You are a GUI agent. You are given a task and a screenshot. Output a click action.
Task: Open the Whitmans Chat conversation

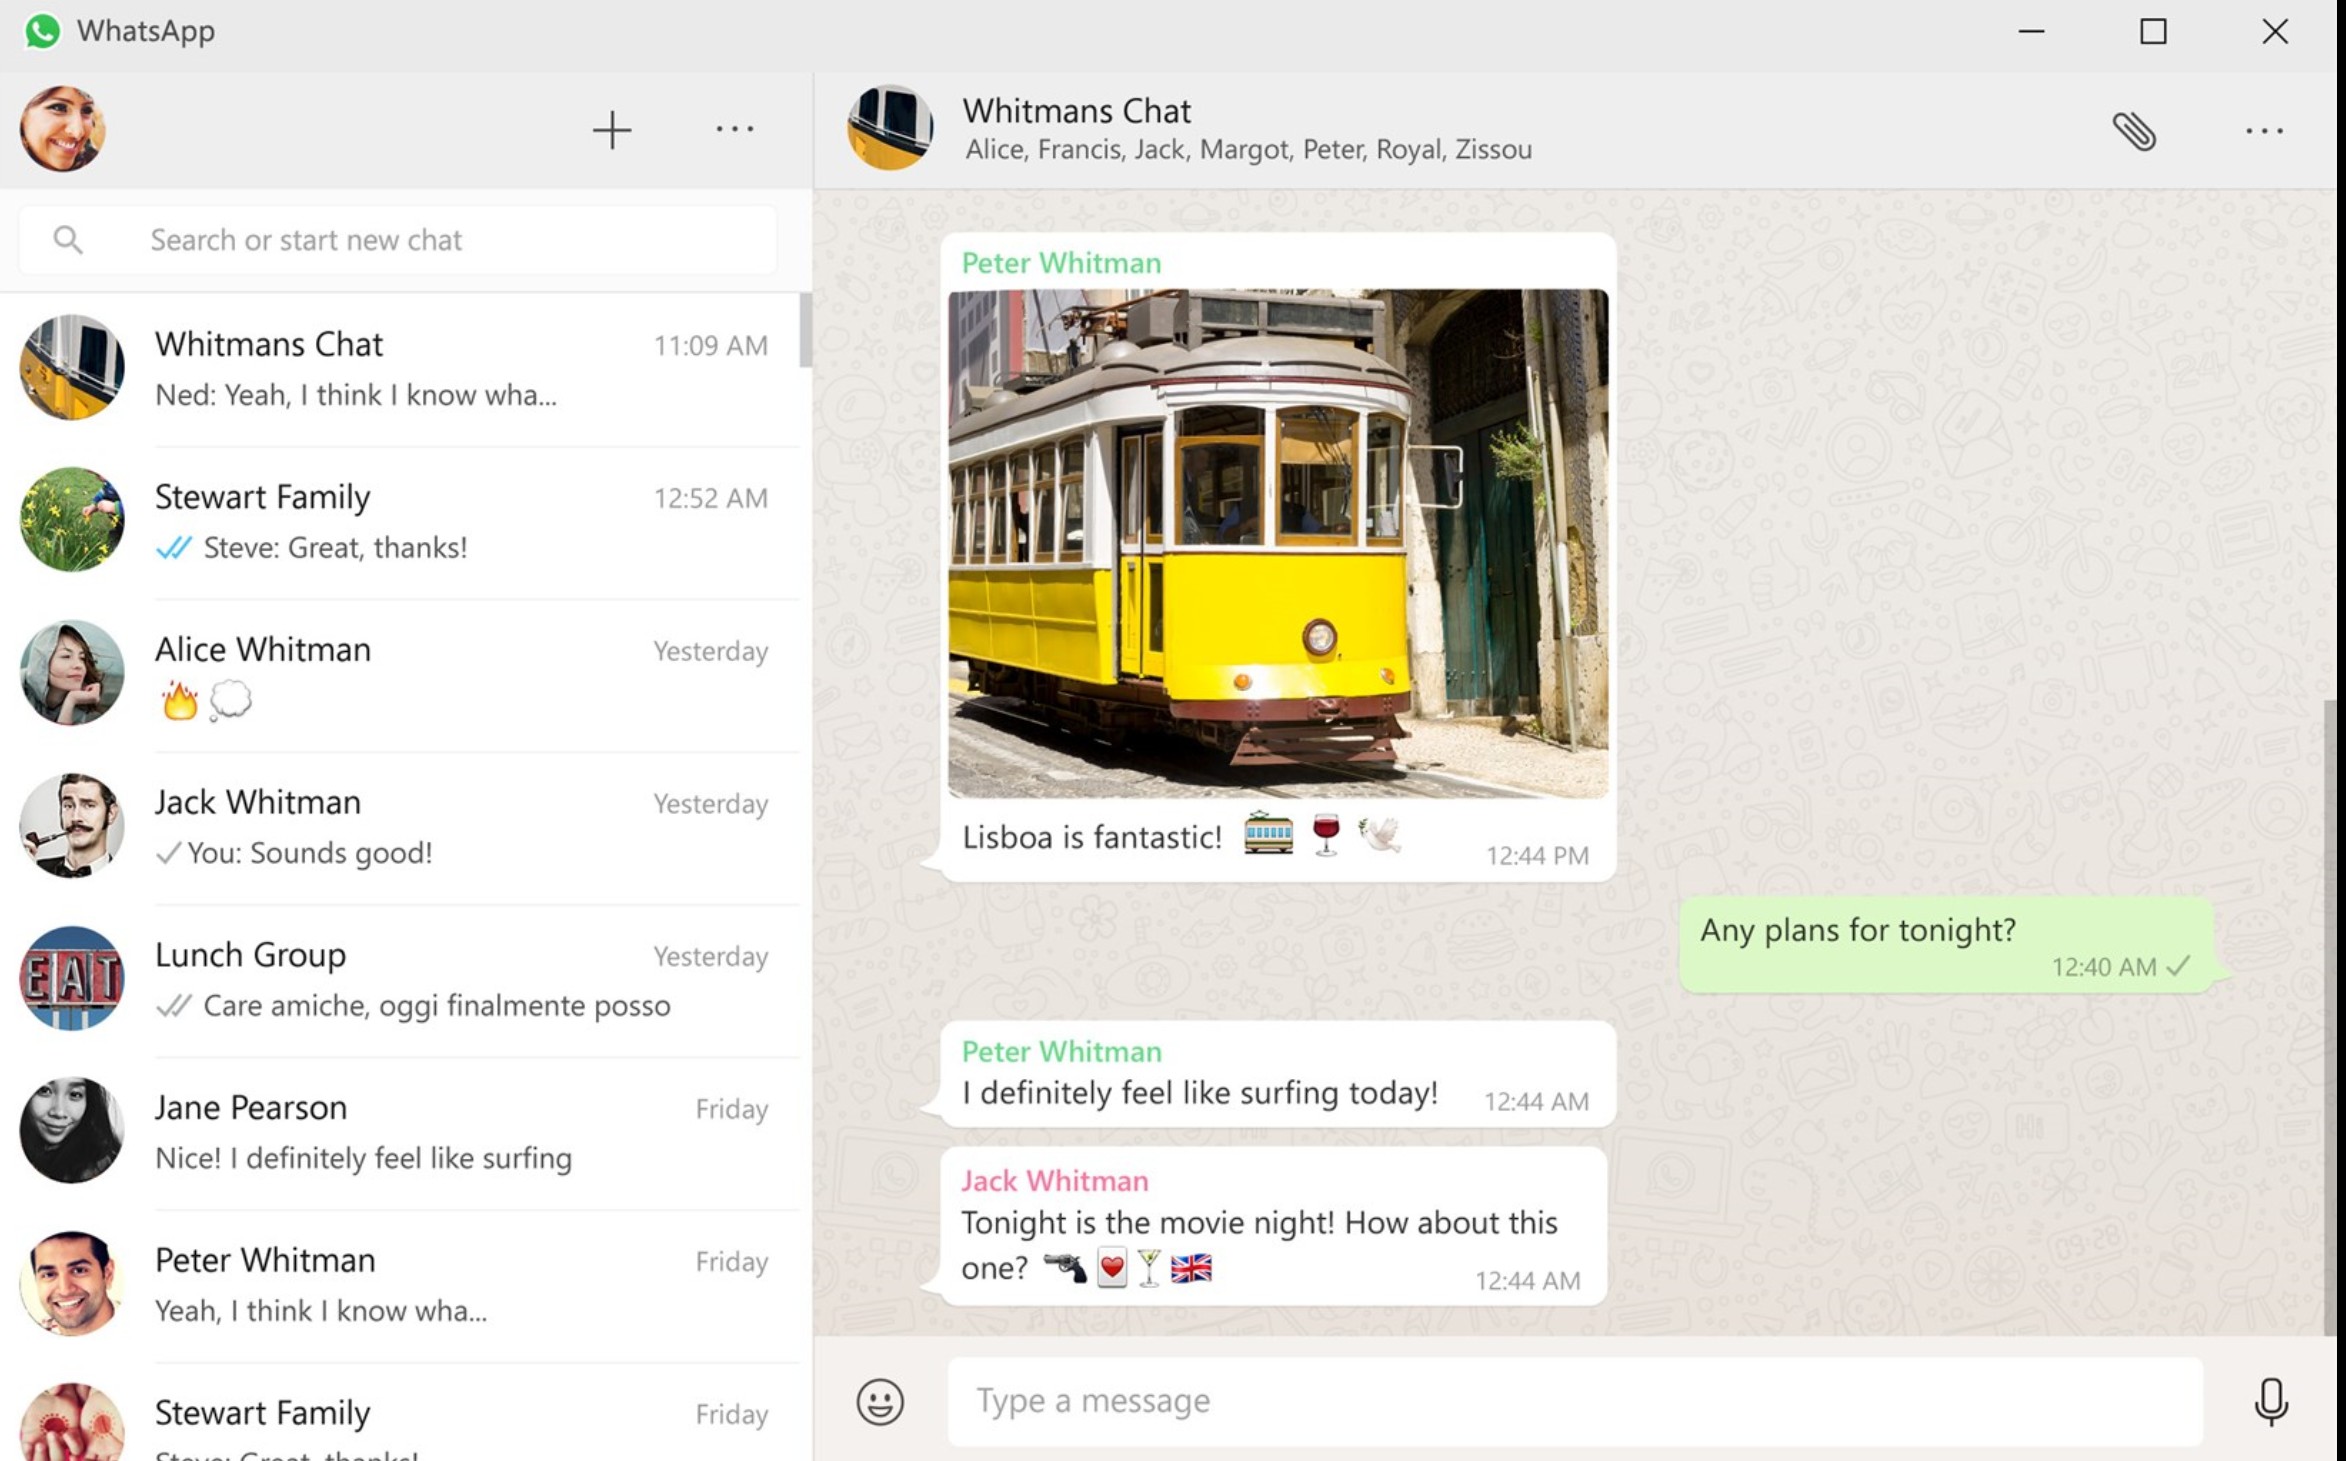point(400,369)
